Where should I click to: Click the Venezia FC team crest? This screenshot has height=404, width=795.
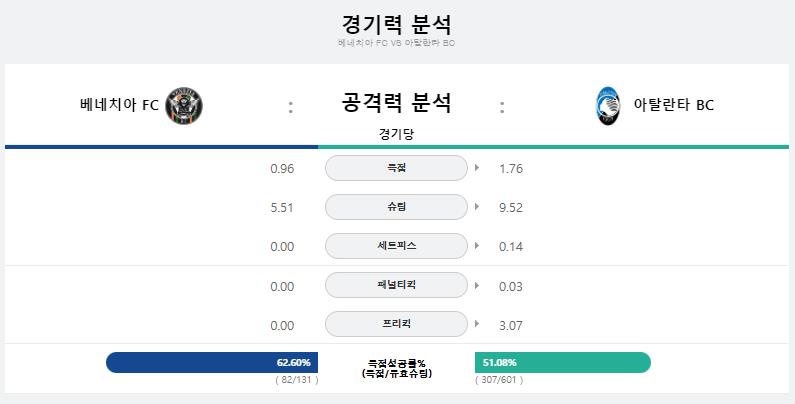[x=184, y=106]
